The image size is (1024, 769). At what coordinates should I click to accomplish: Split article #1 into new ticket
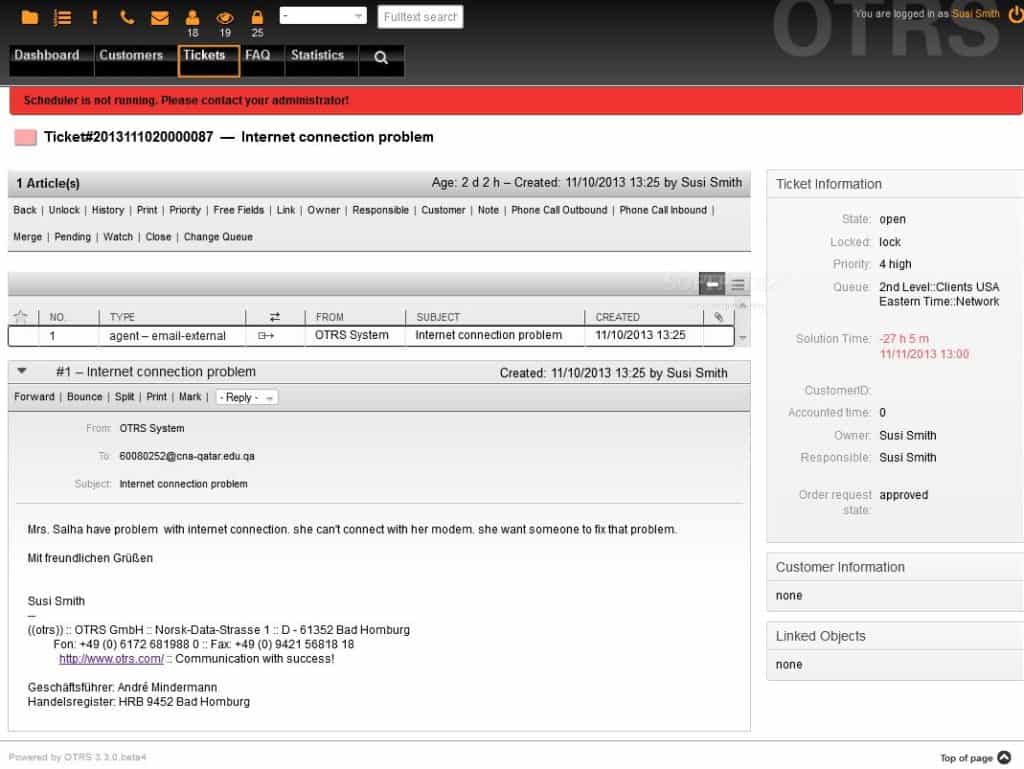(124, 396)
